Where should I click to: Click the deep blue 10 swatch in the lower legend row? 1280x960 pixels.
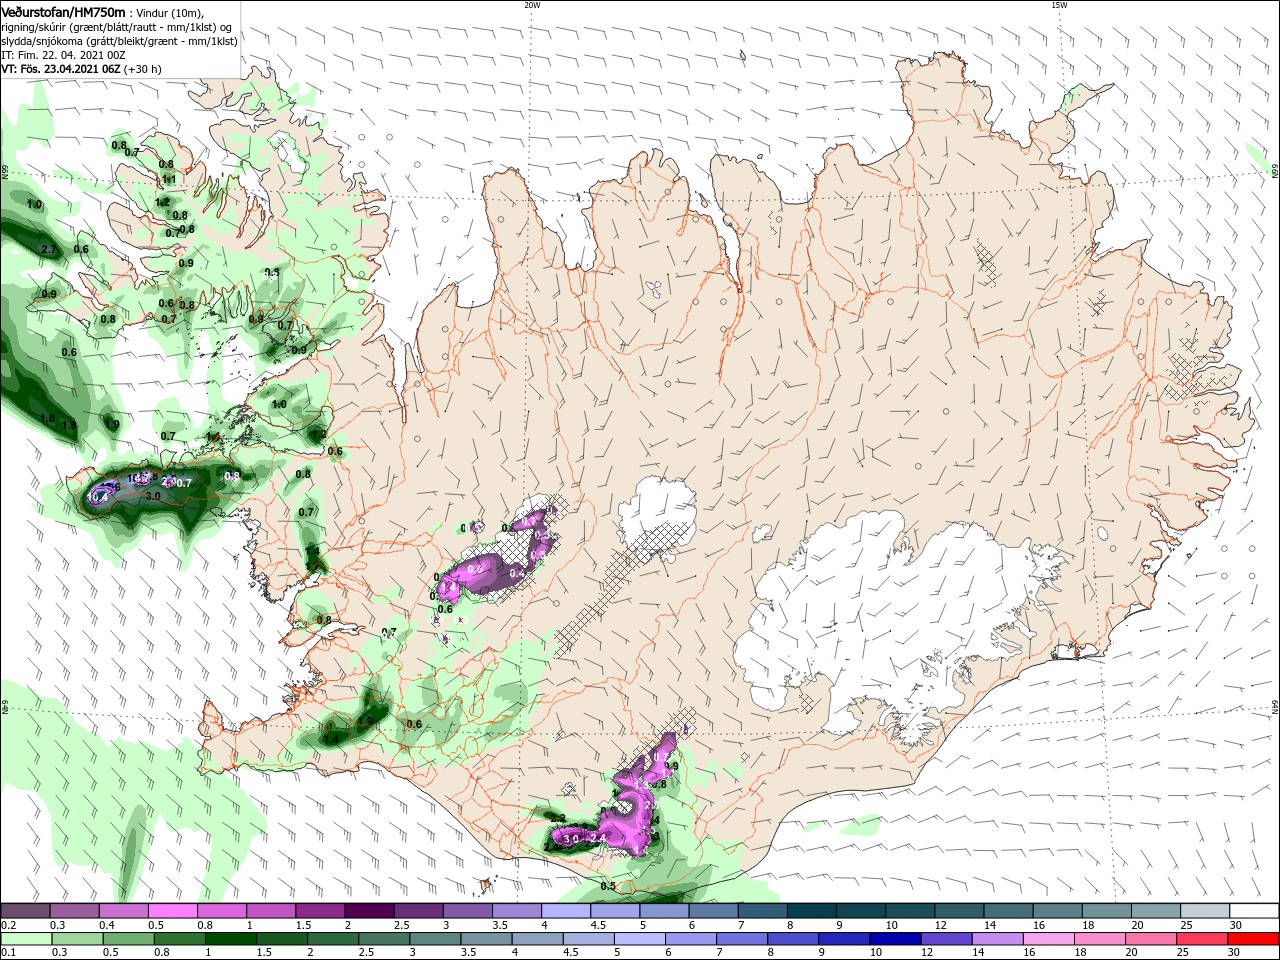(896, 940)
